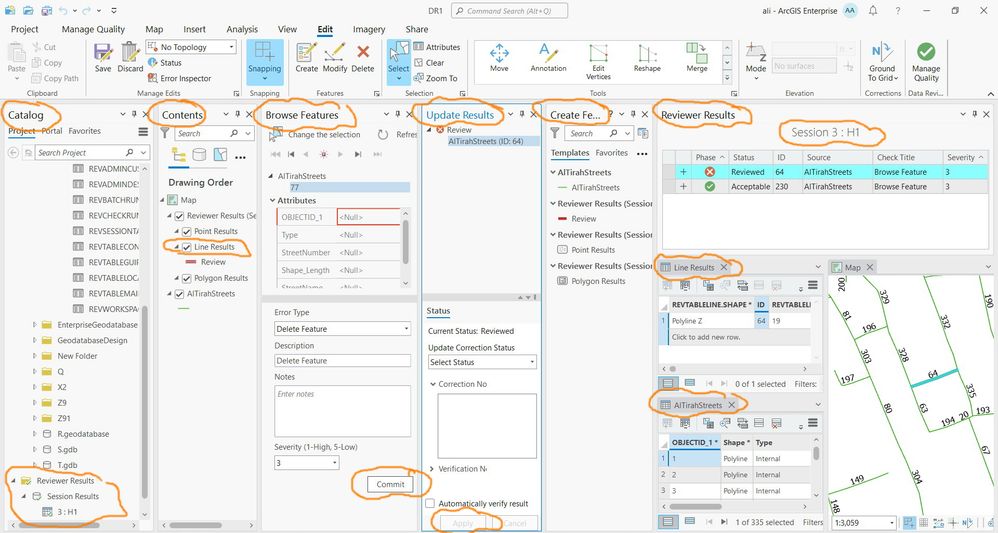Close the Map view tab
The image size is (998, 533).
(x=869, y=267)
